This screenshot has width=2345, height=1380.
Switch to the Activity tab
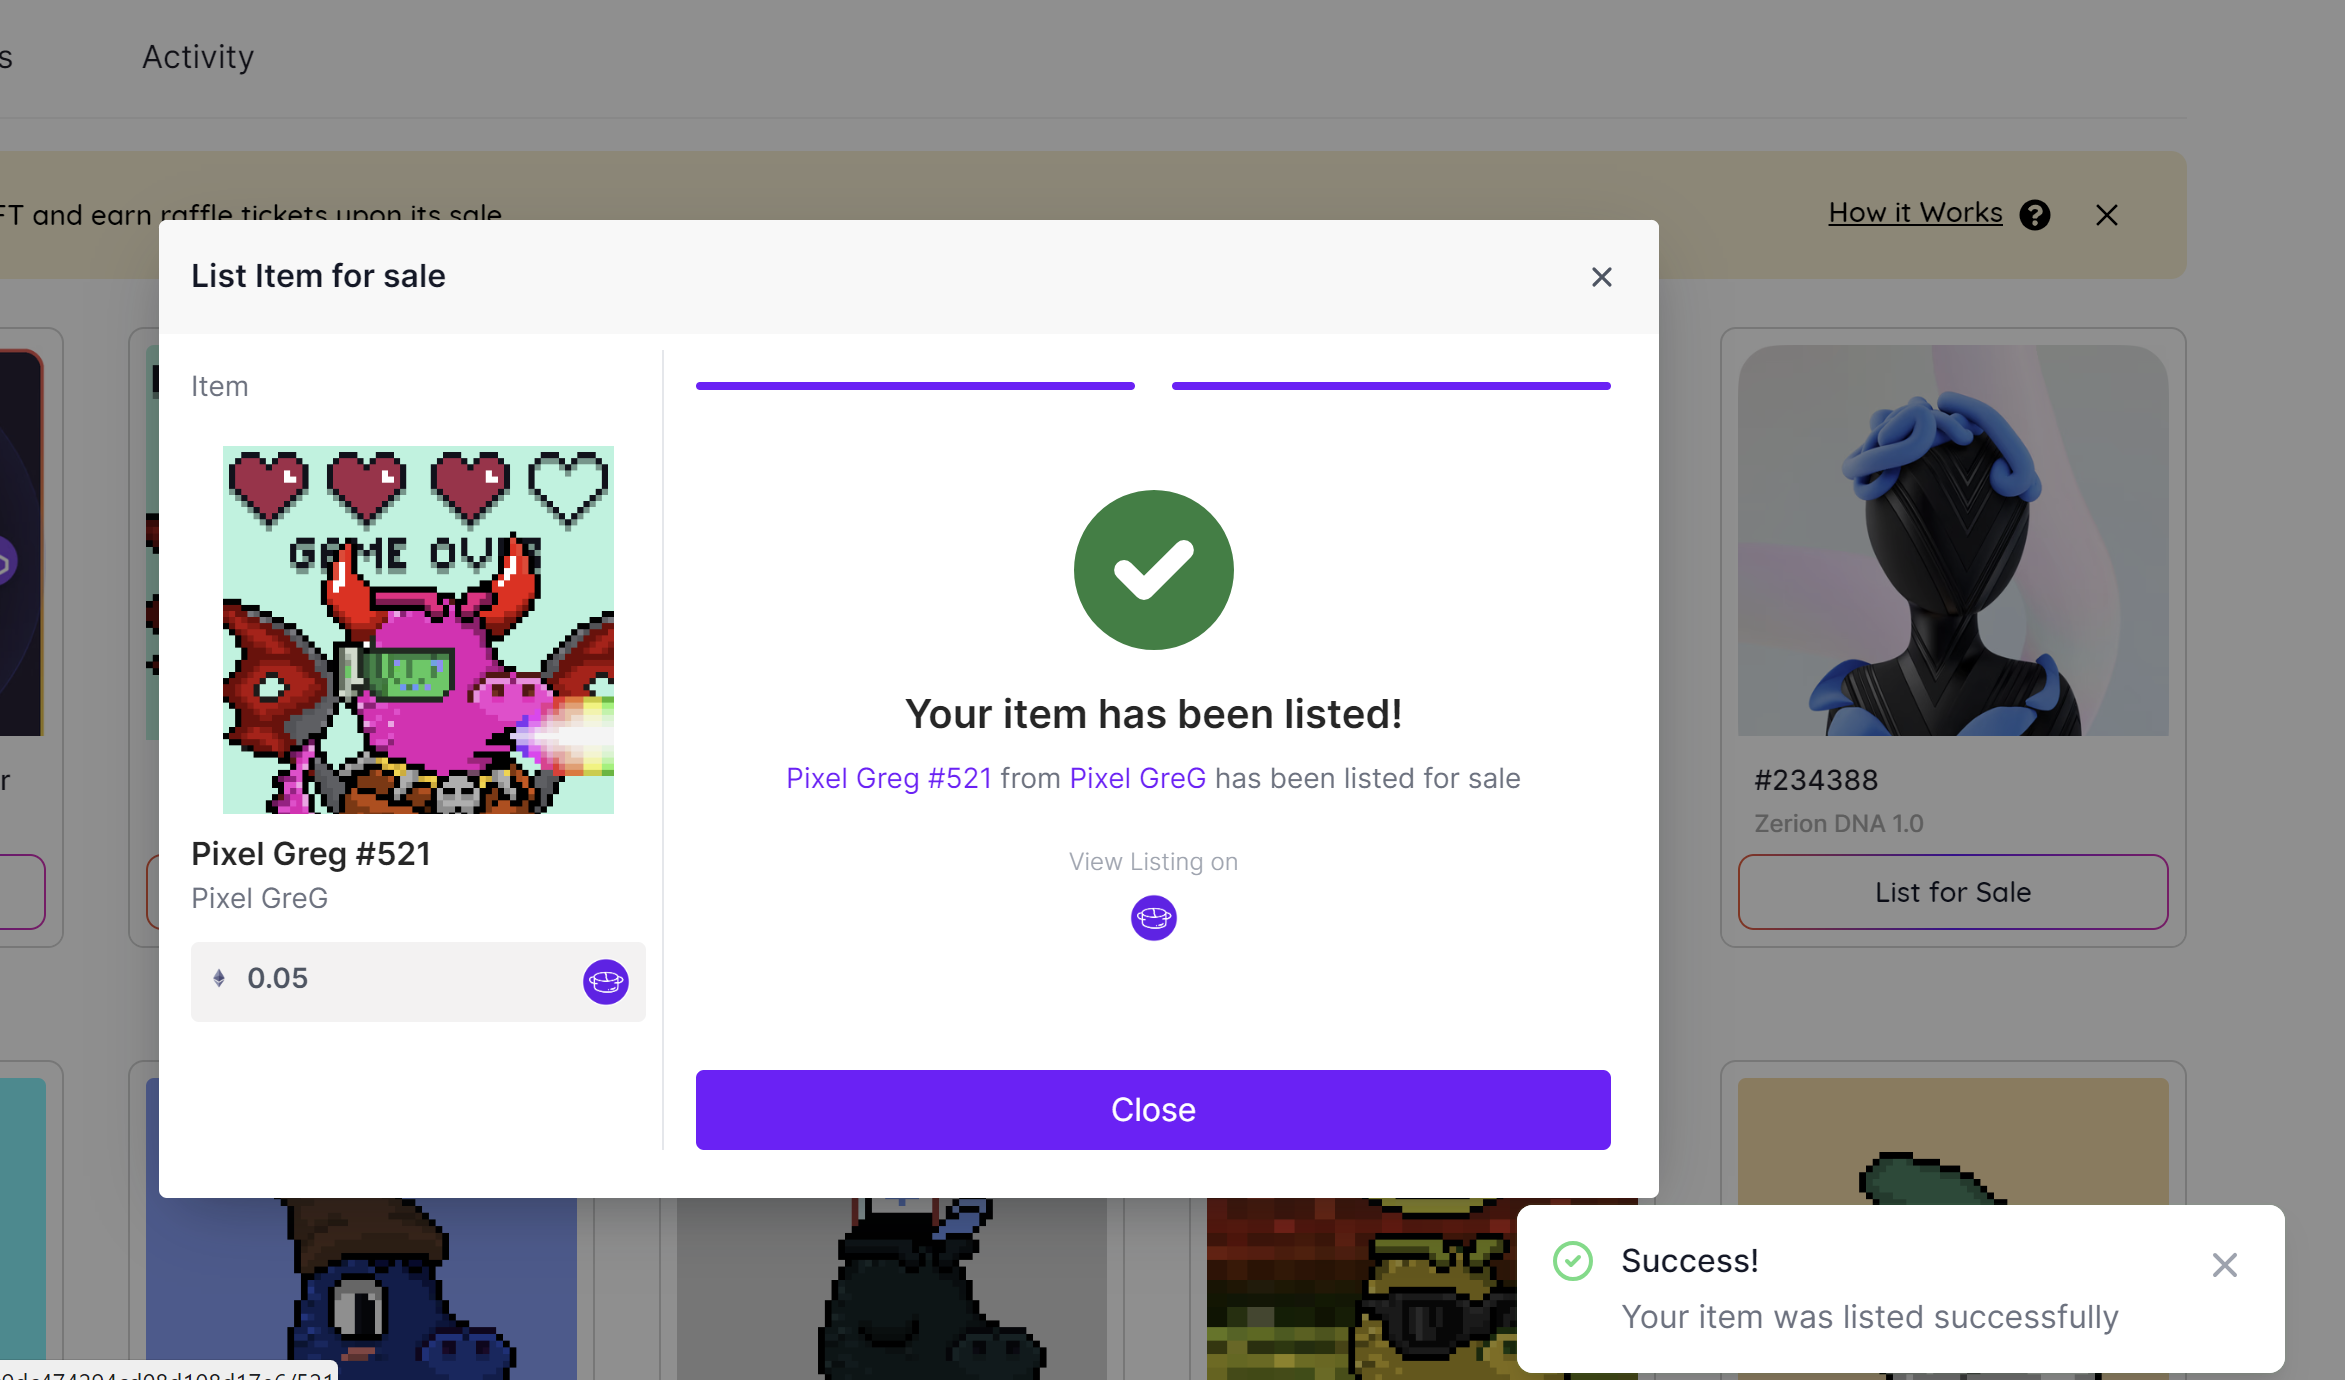coord(198,57)
